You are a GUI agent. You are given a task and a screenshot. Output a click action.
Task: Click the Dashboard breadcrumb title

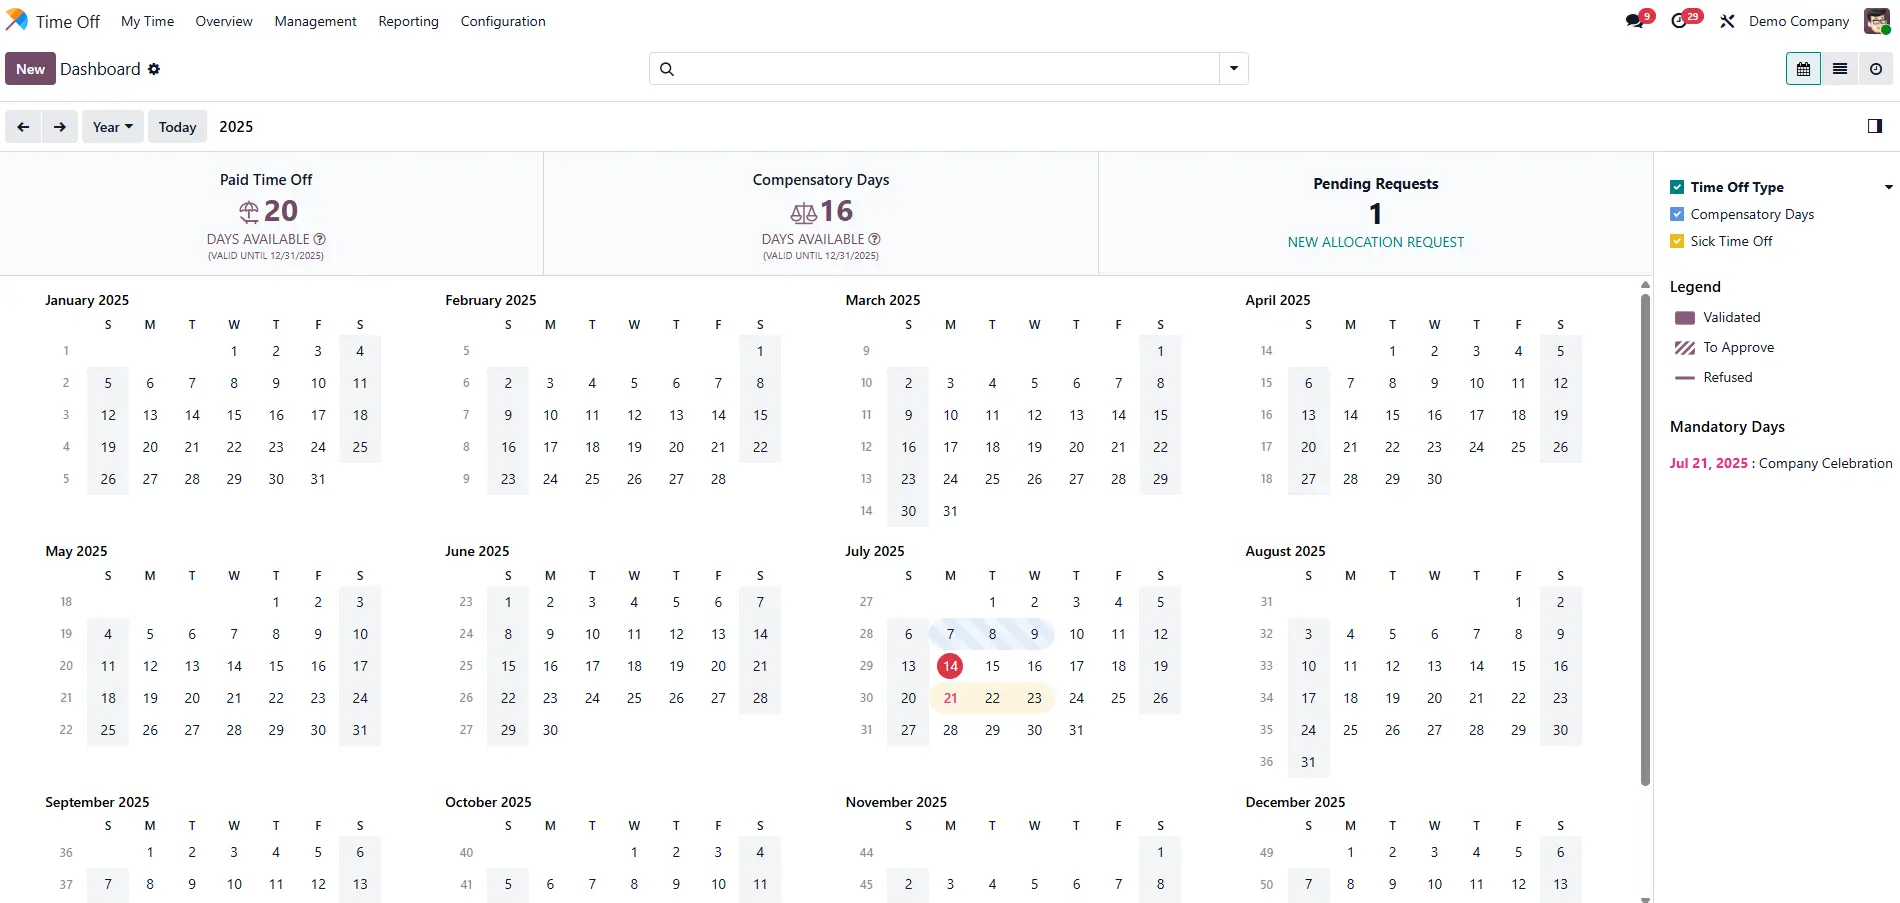100,69
